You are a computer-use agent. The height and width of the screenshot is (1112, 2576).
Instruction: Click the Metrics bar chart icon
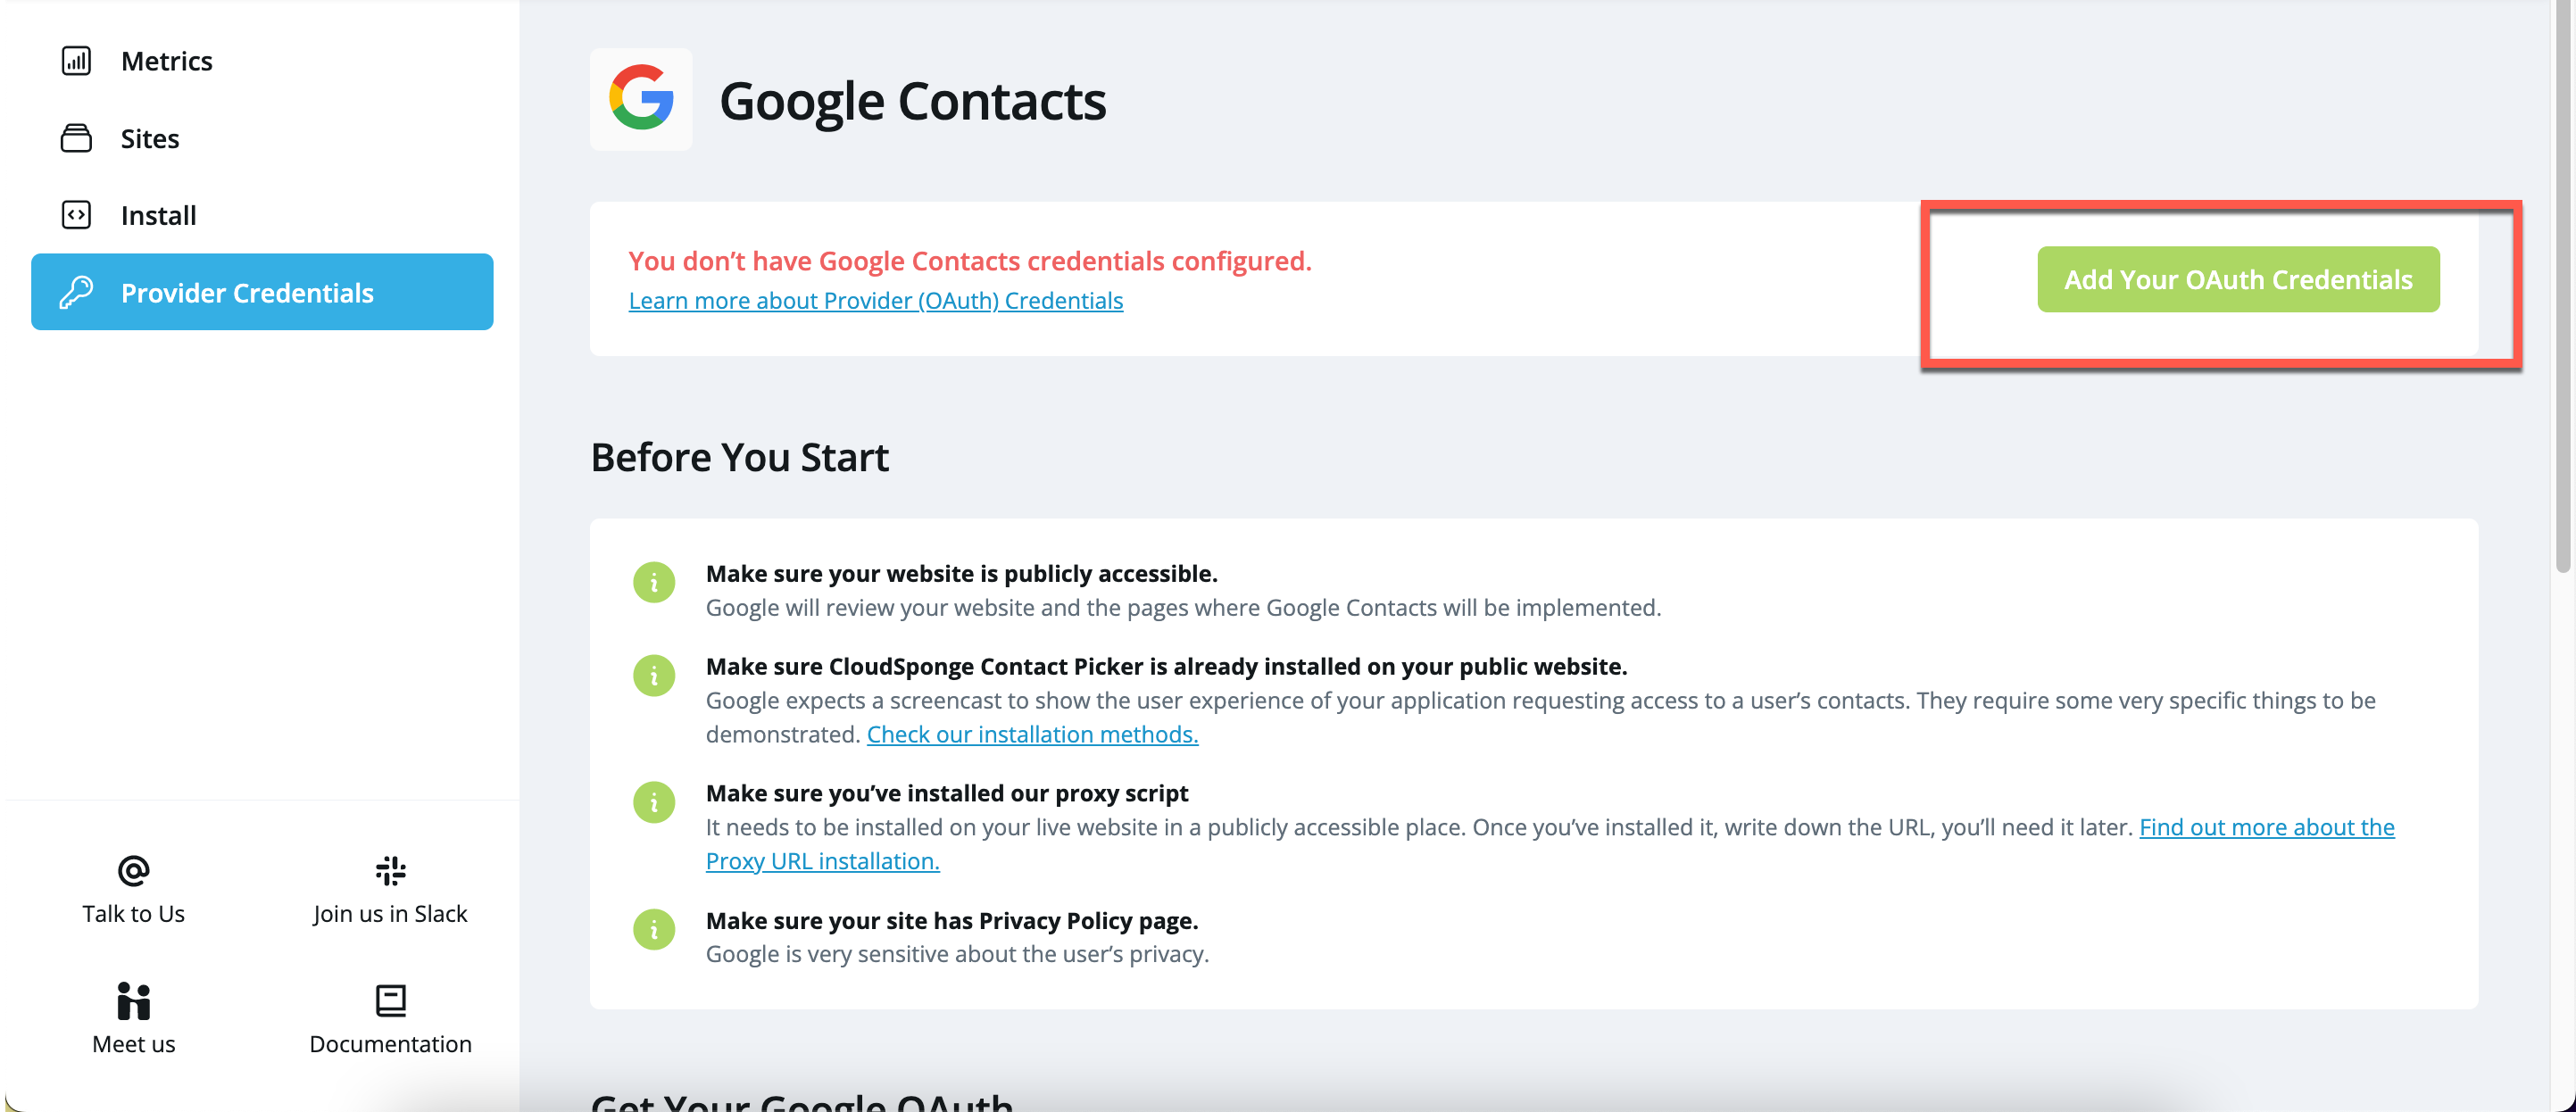[x=76, y=61]
